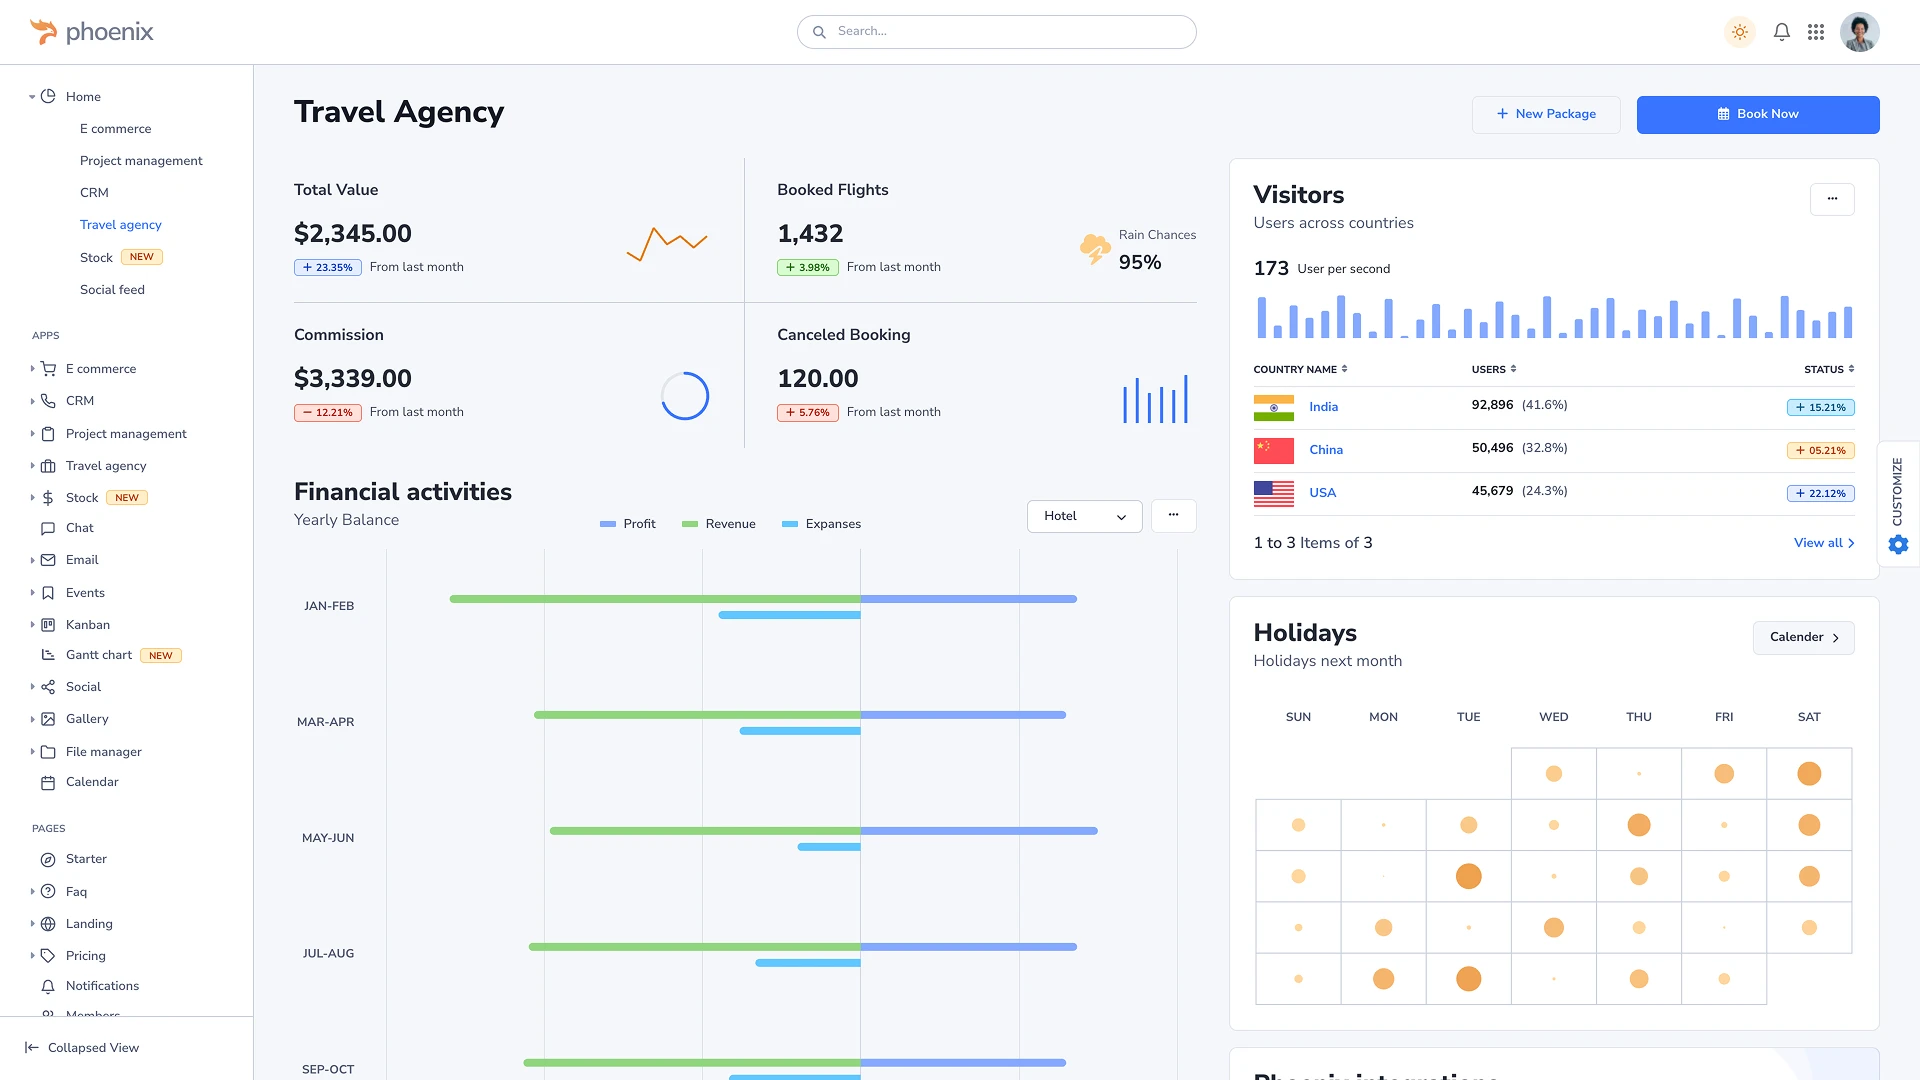Image resolution: width=1920 pixels, height=1080 pixels.
Task: Toggle the light/dark theme sun icon
Action: point(1740,32)
